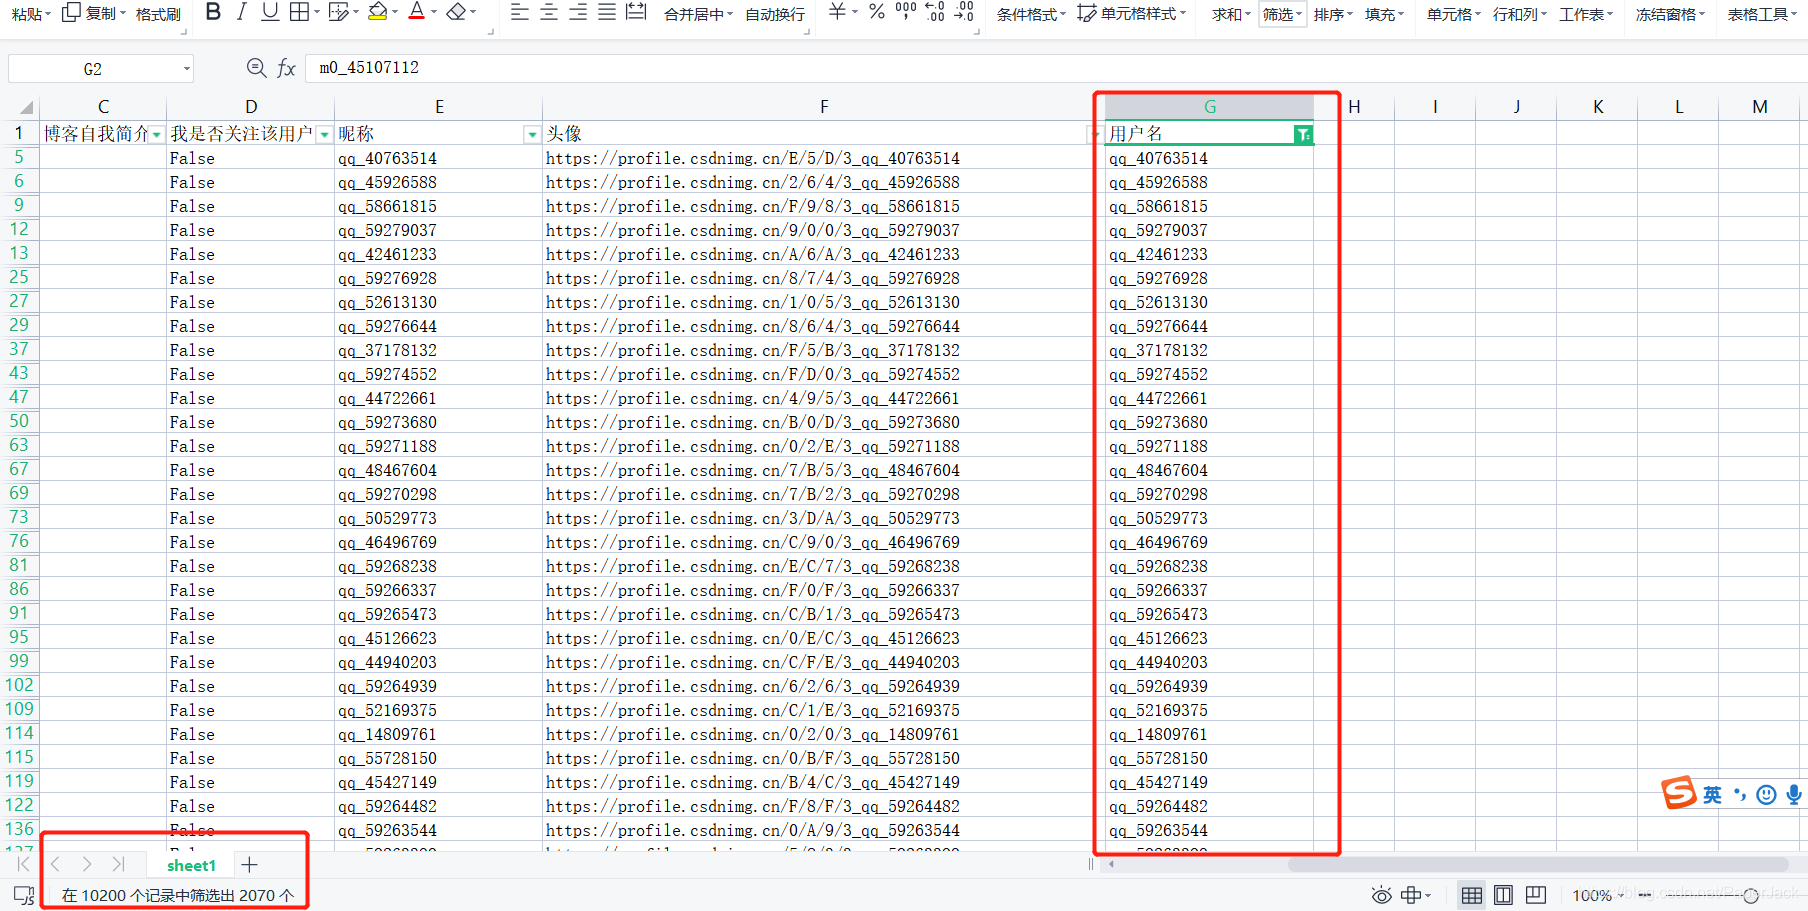Justify text alignment
1808x911 pixels.
[x=607, y=12]
